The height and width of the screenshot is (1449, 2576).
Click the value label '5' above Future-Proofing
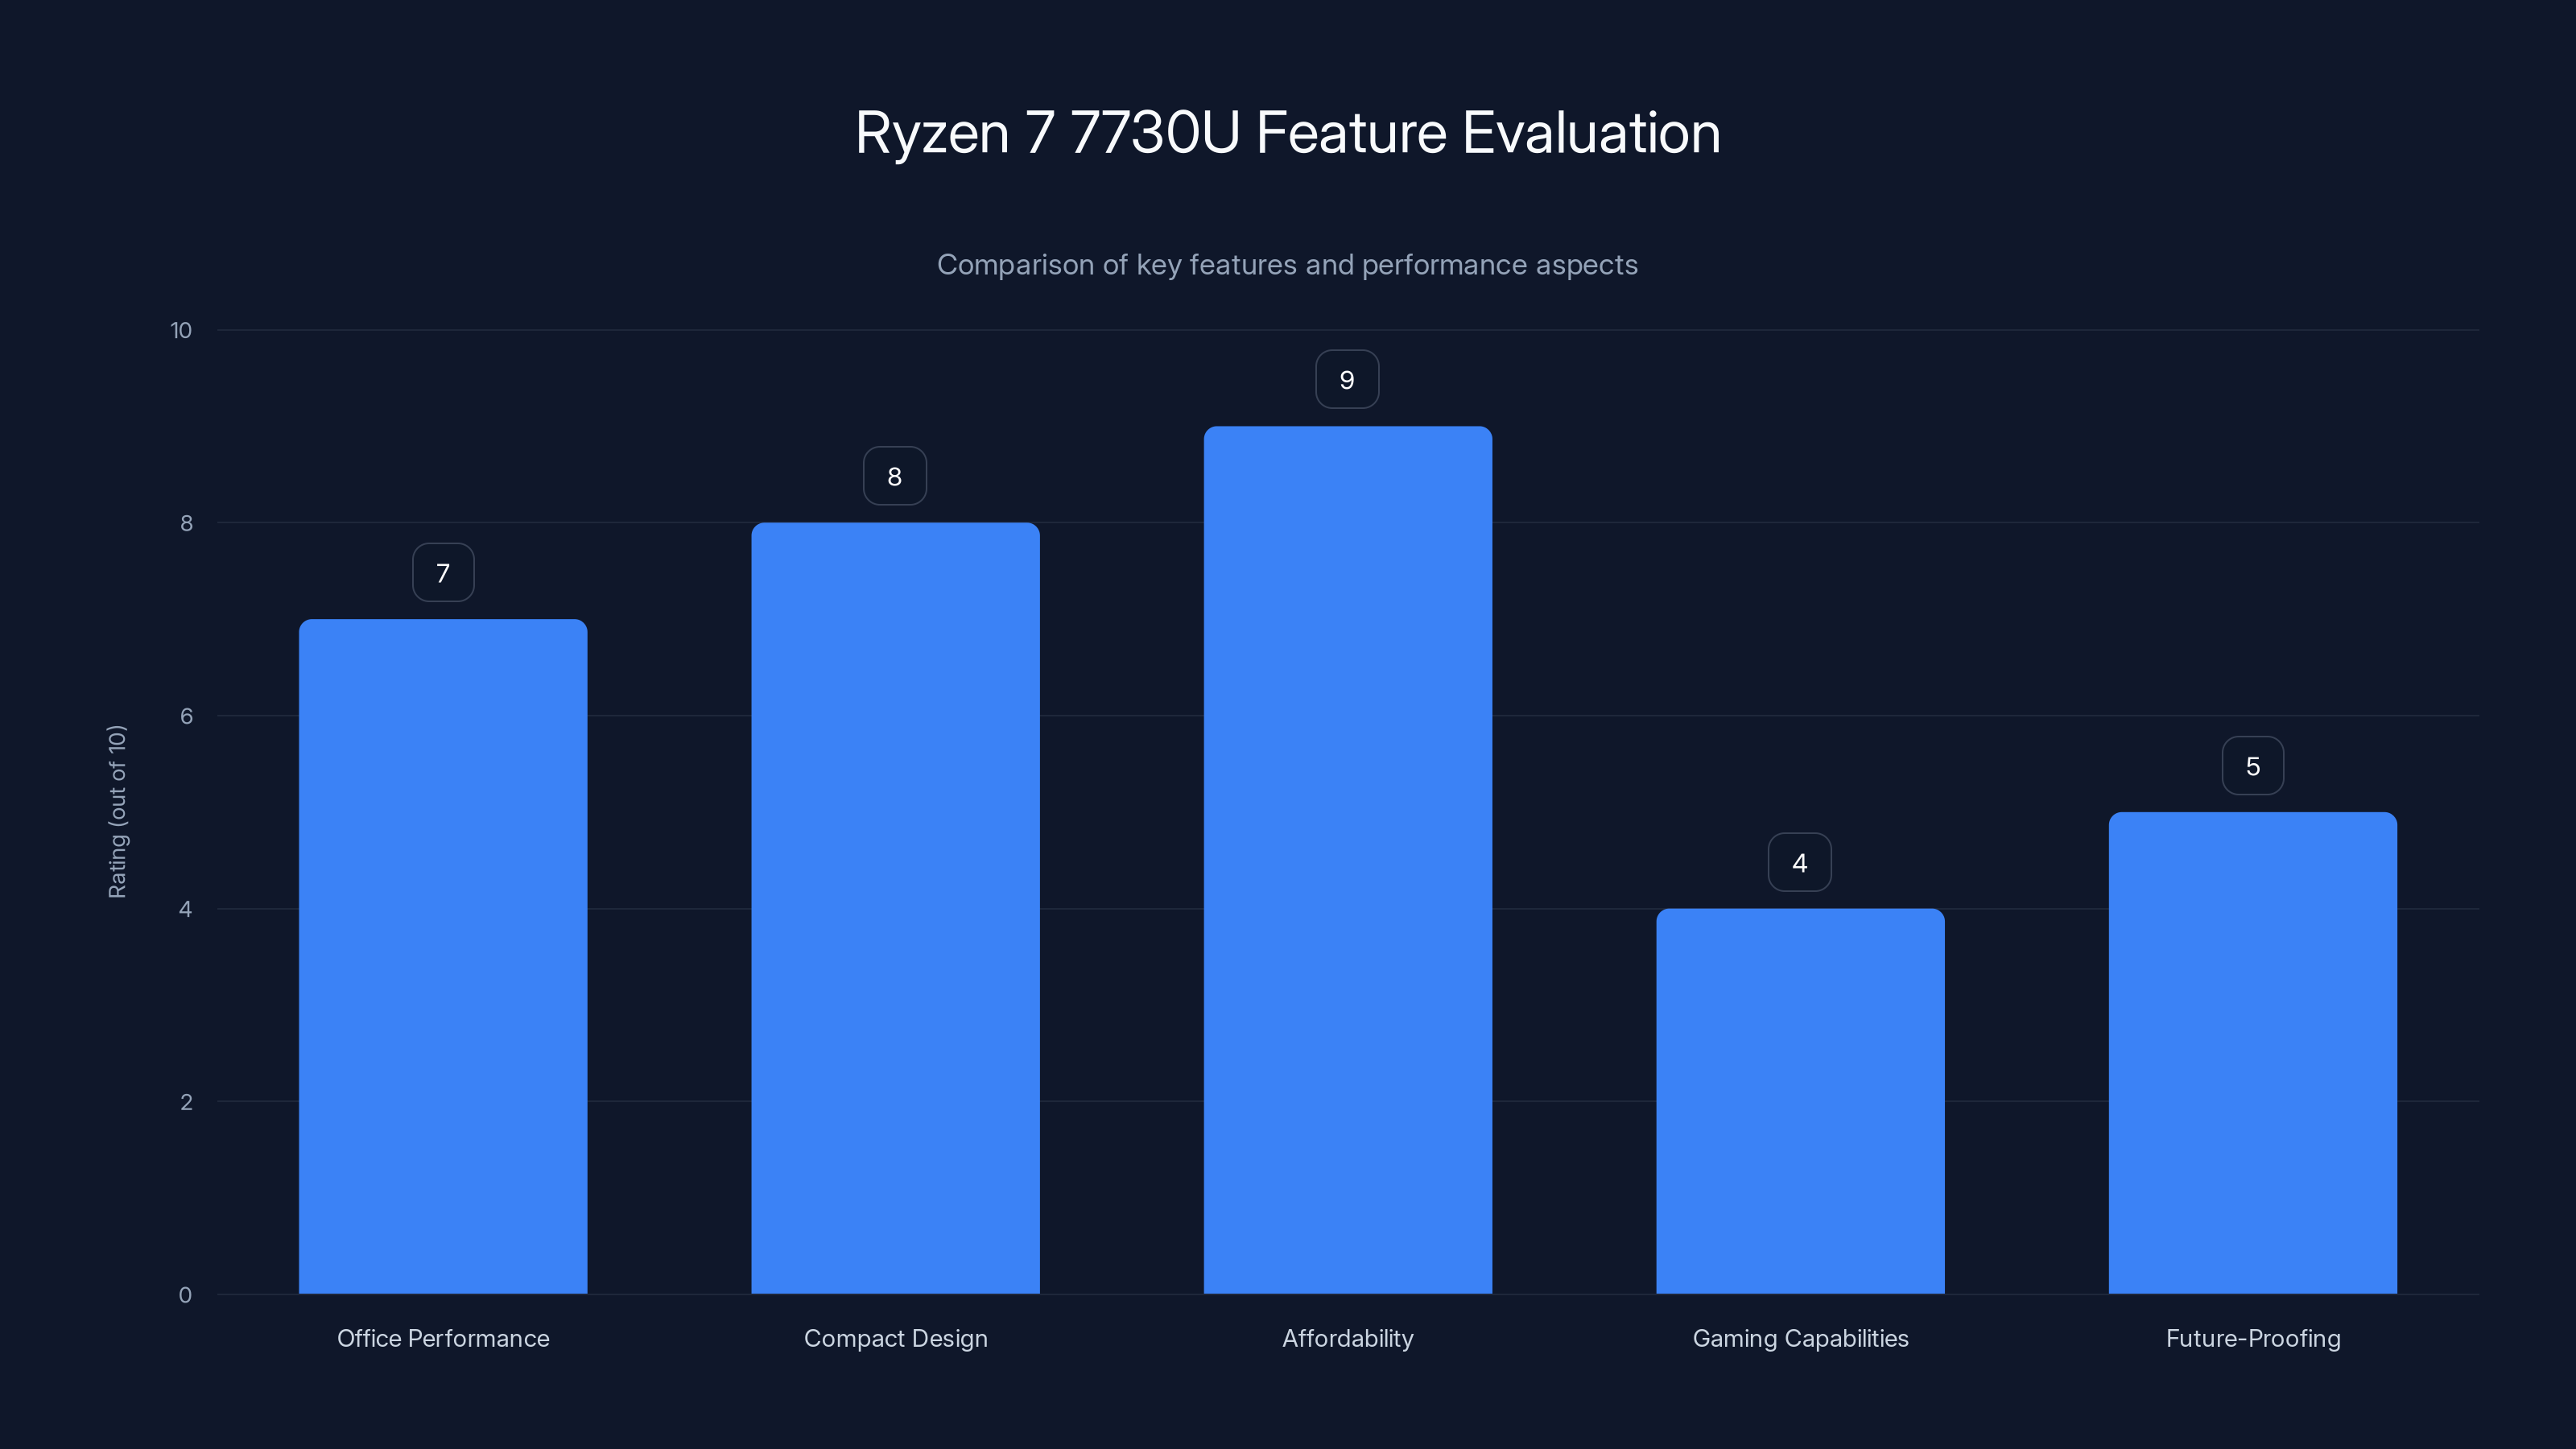tap(2253, 766)
